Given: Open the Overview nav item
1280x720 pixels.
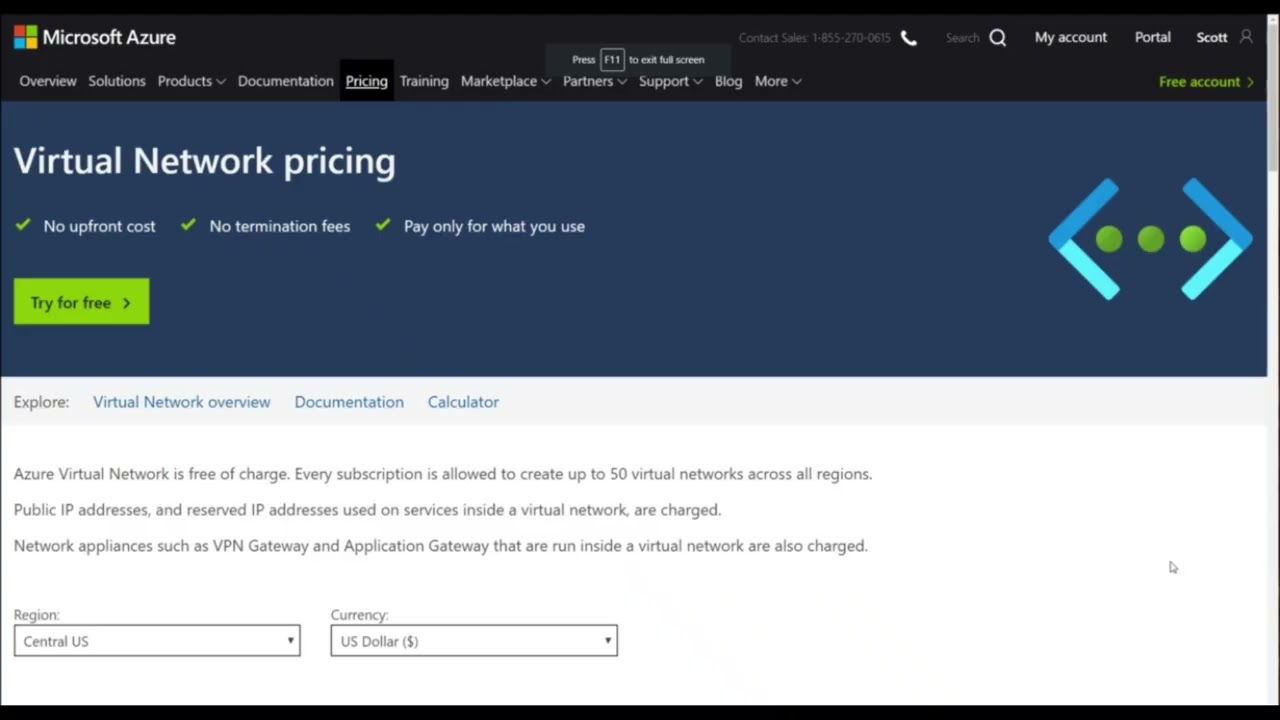Looking at the screenshot, I should pyautogui.click(x=48, y=81).
